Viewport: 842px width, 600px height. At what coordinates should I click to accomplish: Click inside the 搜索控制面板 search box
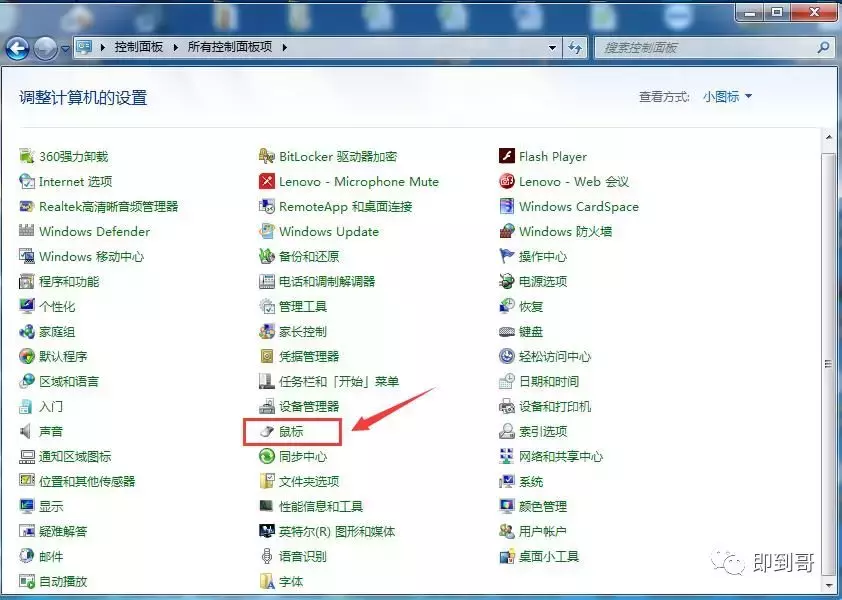click(700, 46)
